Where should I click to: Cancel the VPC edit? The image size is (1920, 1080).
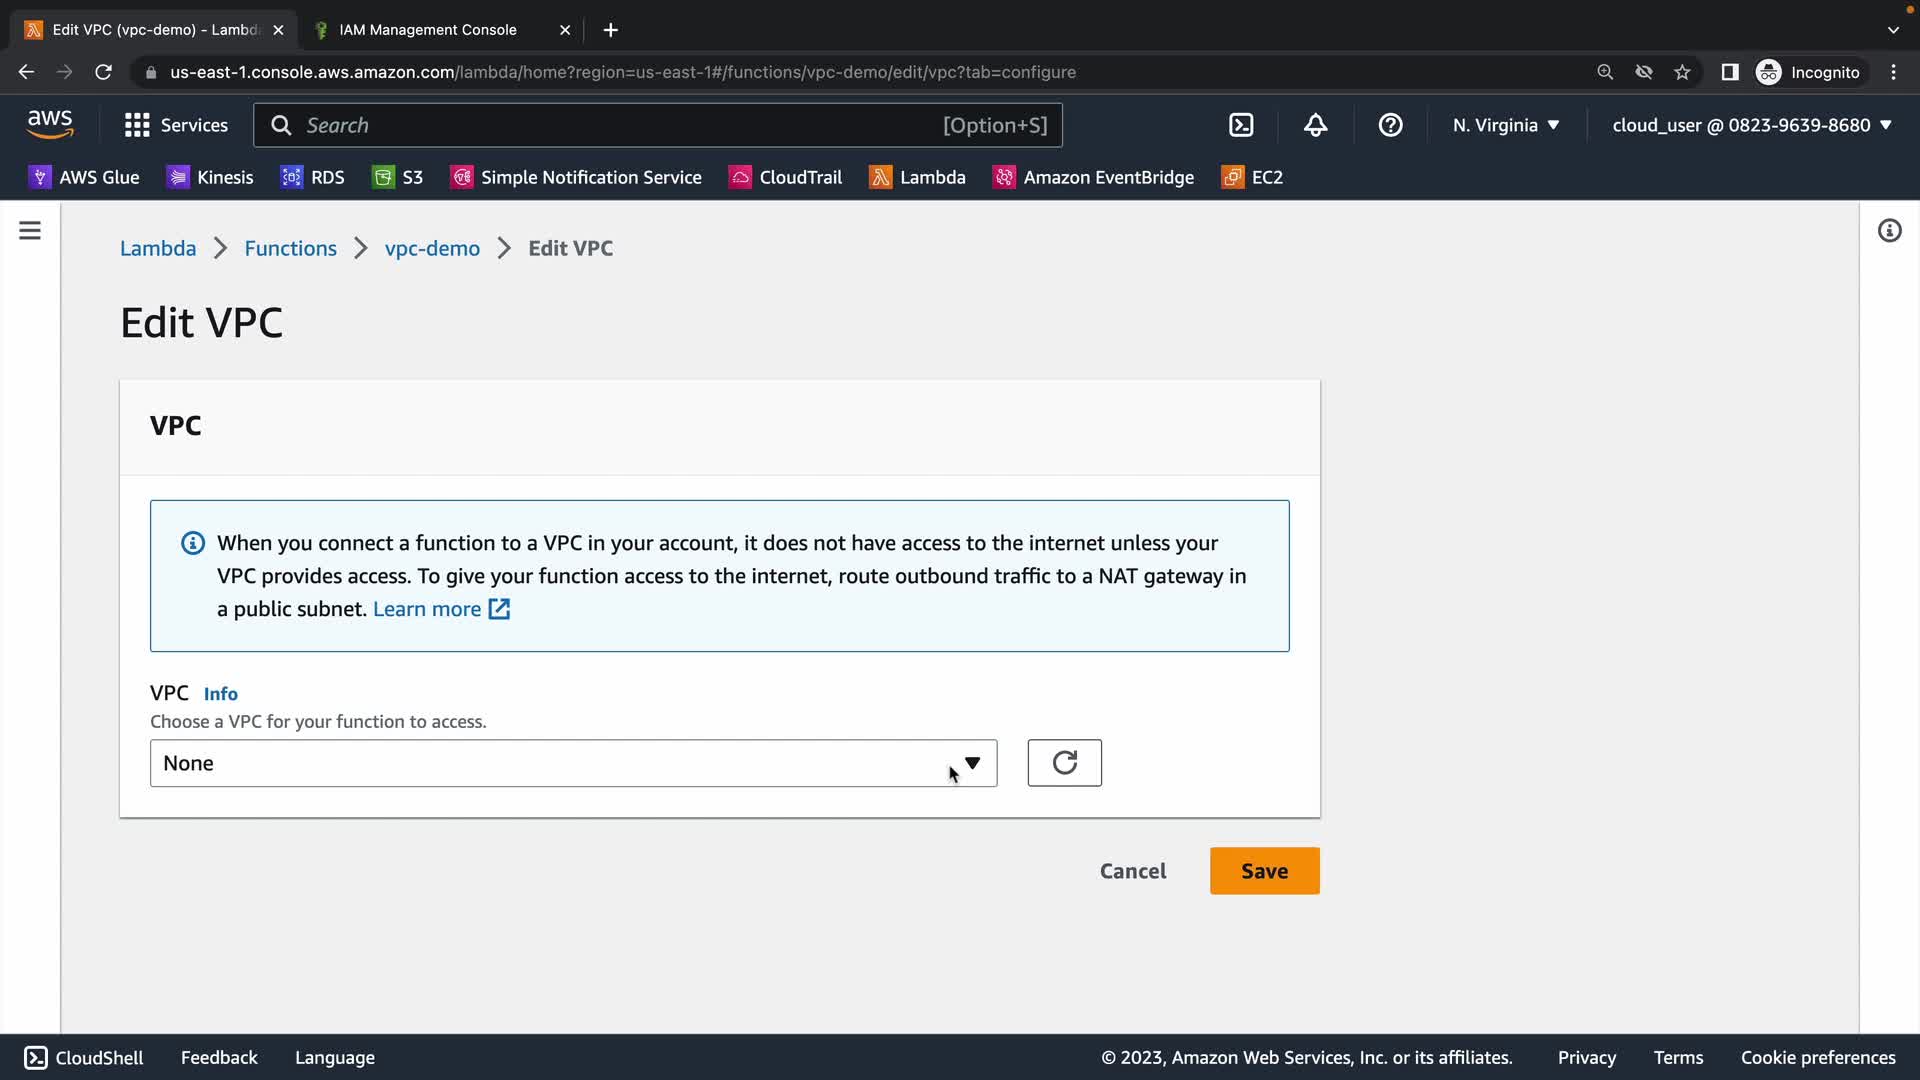[x=1133, y=871]
